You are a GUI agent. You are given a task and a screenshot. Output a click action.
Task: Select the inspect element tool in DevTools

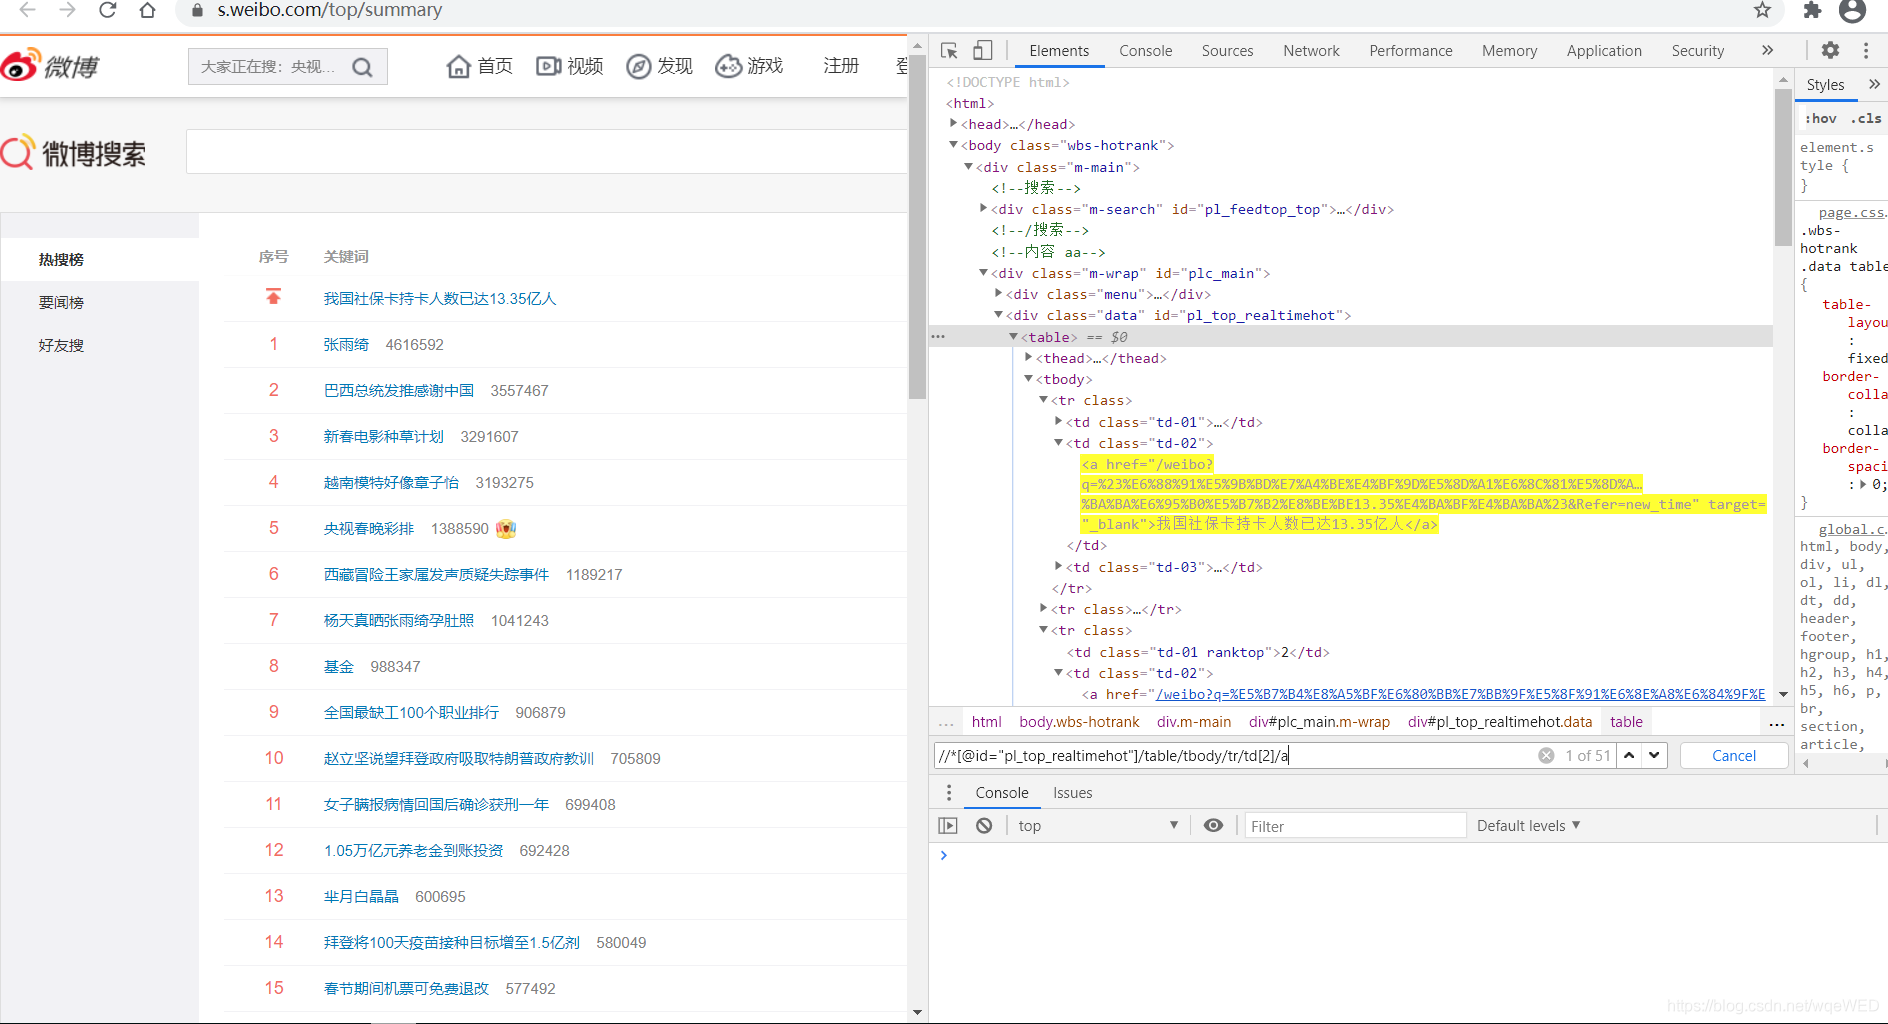(x=948, y=50)
